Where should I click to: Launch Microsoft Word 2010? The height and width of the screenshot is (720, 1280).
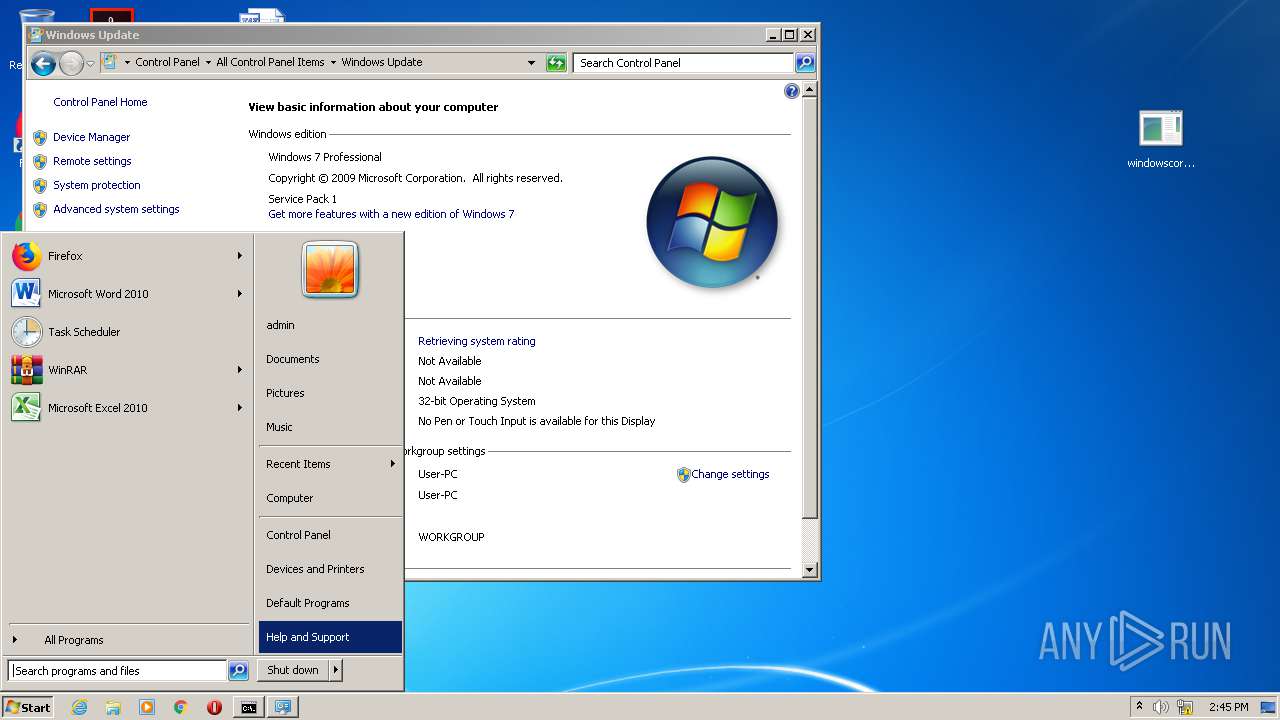pos(127,294)
